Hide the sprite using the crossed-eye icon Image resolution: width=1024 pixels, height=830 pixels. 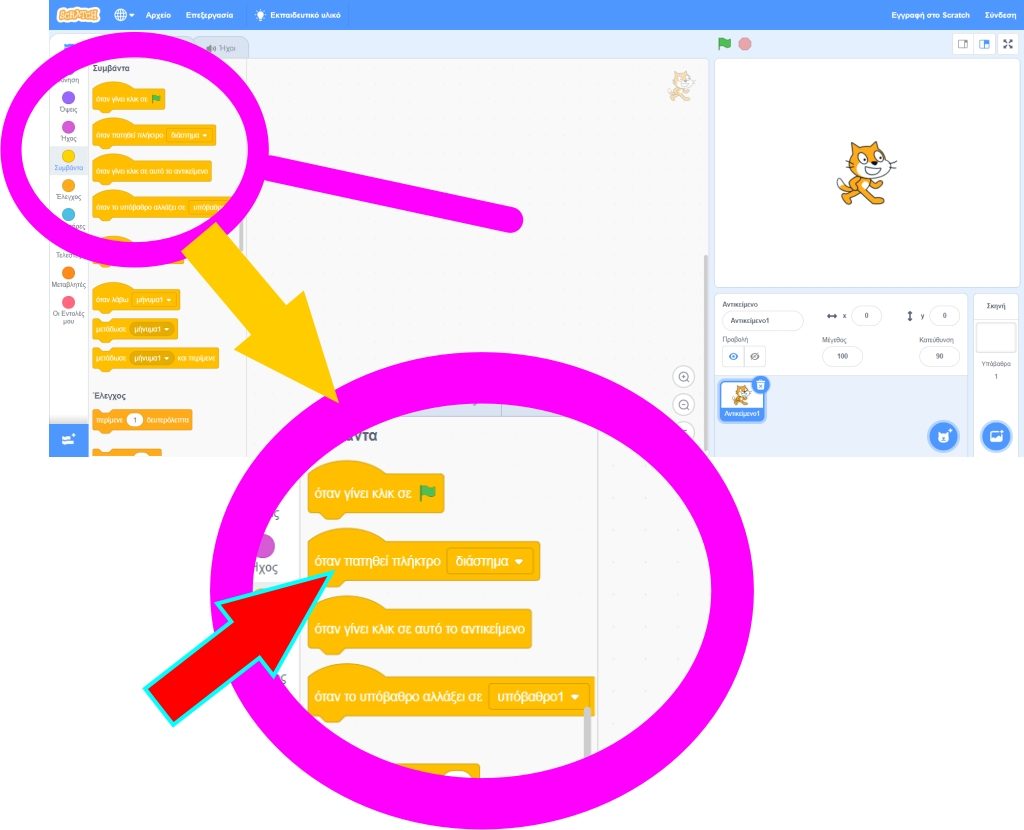point(756,356)
